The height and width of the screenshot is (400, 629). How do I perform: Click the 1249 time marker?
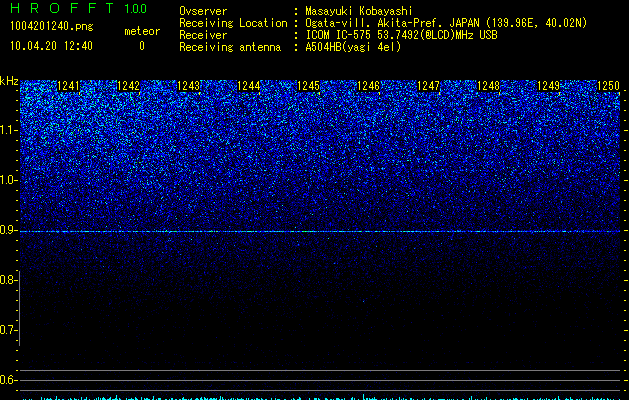pos(548,86)
